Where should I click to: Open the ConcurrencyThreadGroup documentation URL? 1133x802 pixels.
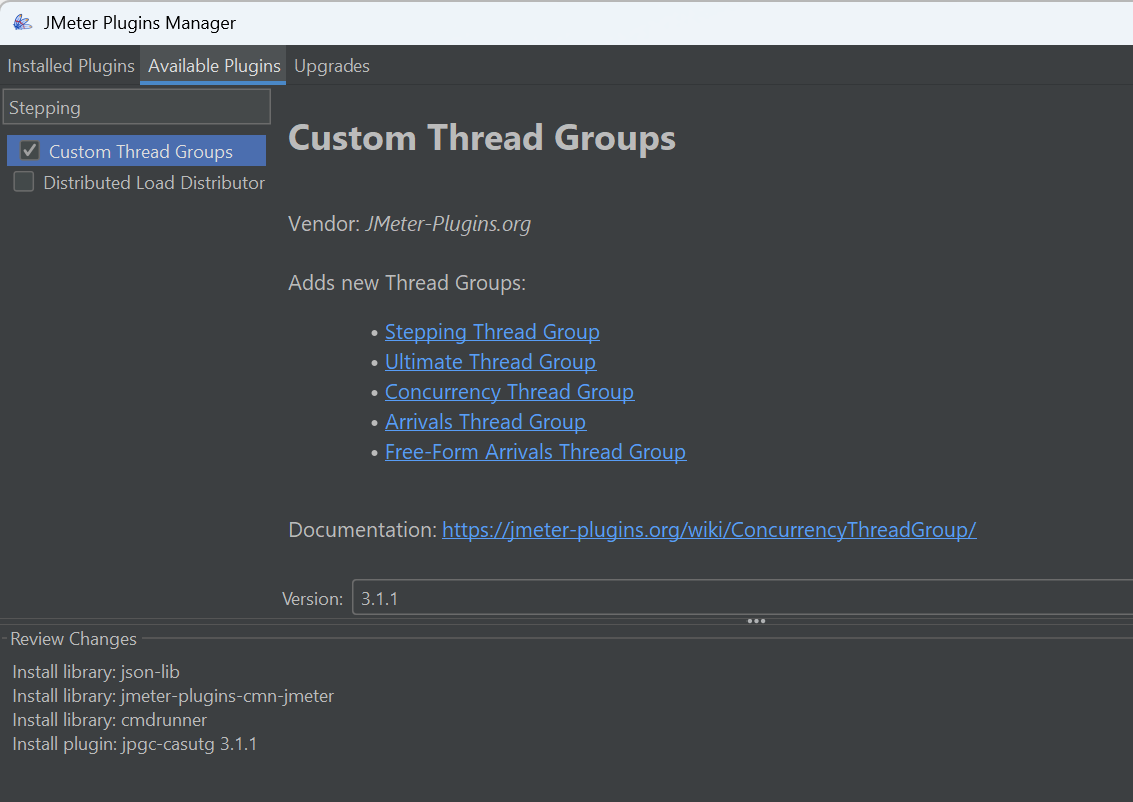pos(709,530)
